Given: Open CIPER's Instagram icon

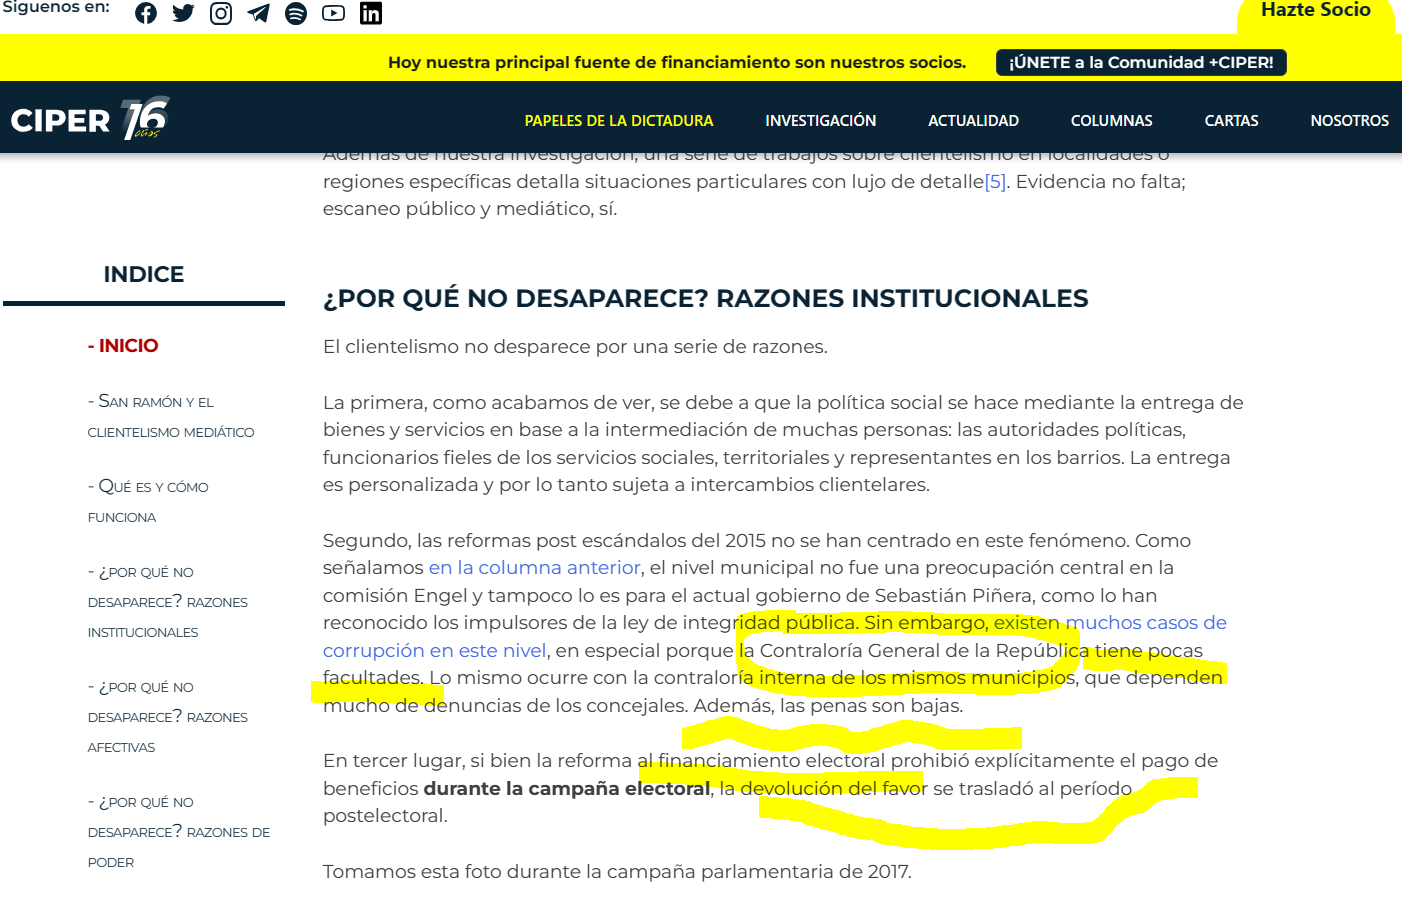Looking at the screenshot, I should click(x=221, y=13).
